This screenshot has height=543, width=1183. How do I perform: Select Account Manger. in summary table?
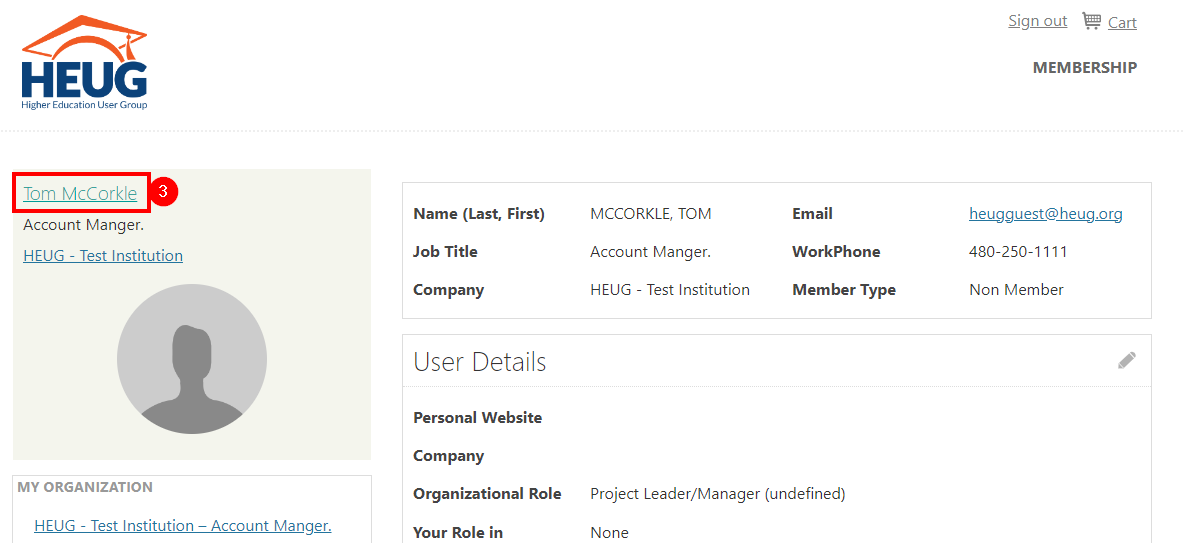pos(650,252)
